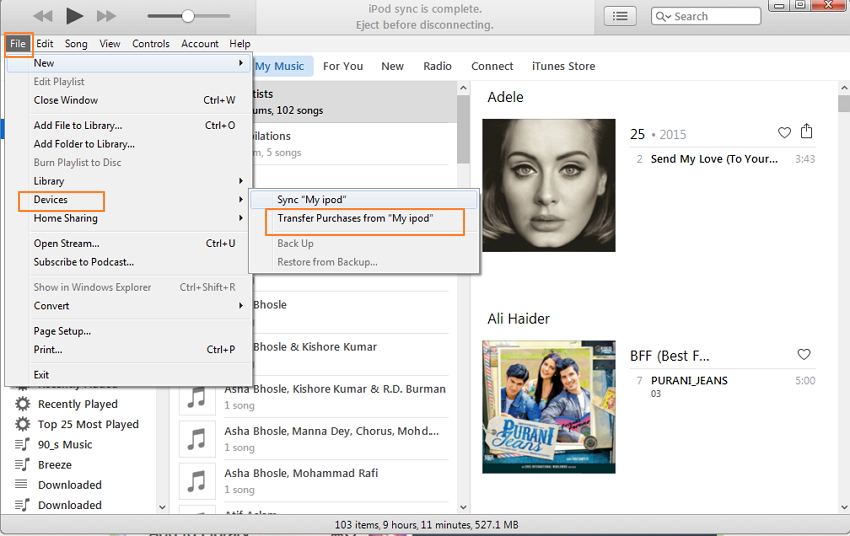Adjust the volume slider knob
Image resolution: width=850 pixels, height=536 pixels.
[x=187, y=16]
